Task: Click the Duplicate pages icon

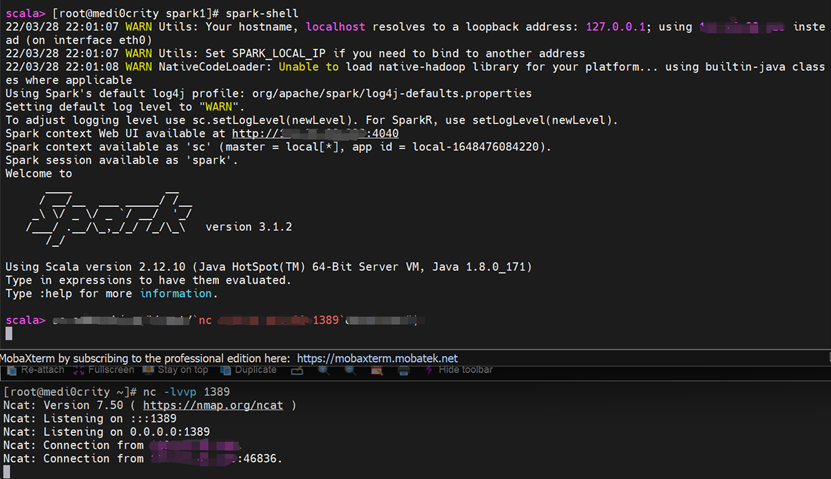Action: click(x=226, y=370)
